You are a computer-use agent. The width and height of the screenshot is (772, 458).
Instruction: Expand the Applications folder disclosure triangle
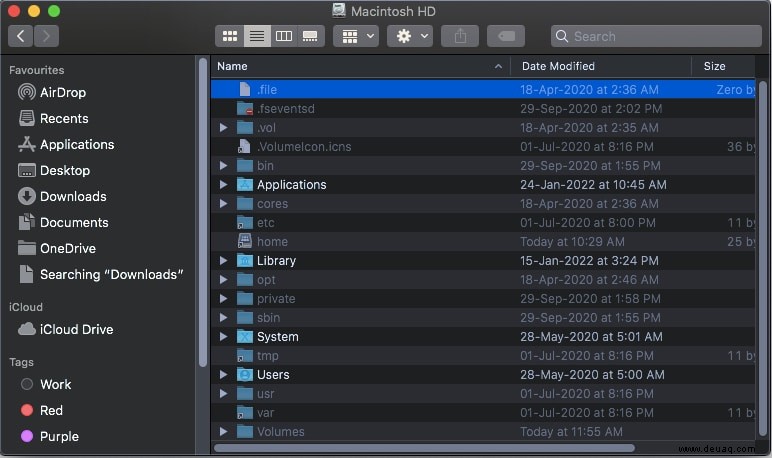pos(224,185)
